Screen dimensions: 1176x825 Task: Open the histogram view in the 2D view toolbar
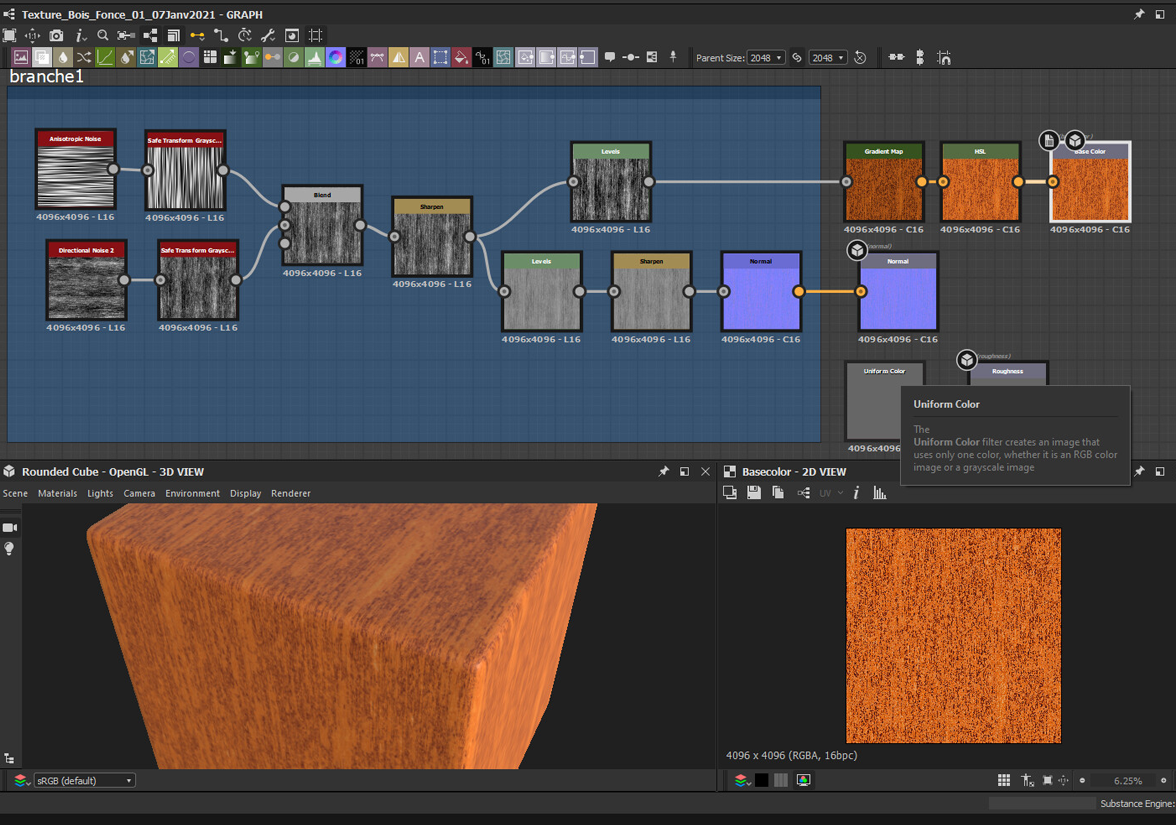pos(879,492)
